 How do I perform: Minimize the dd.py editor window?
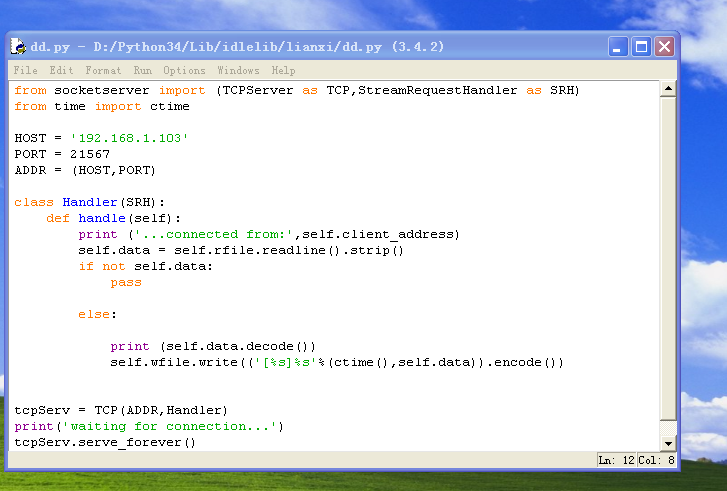pyautogui.click(x=620, y=47)
